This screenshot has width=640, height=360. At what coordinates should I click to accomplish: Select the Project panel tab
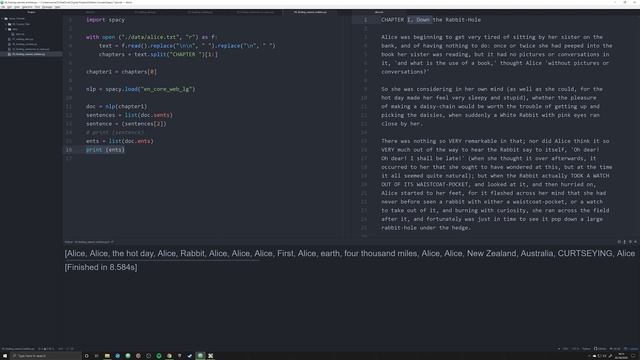click(31, 12)
